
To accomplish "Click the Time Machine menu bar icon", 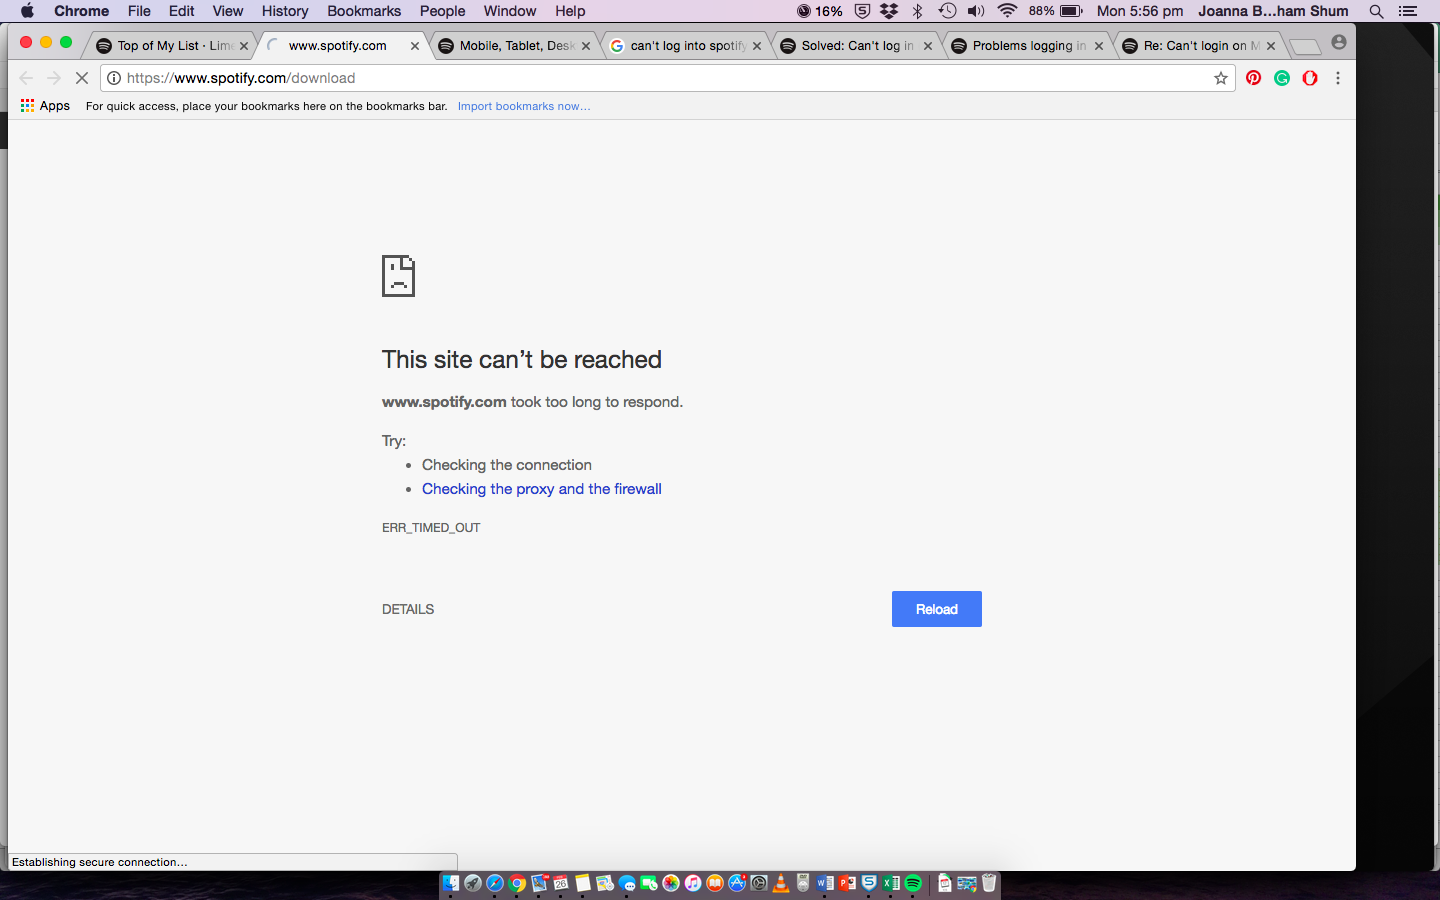I will (947, 11).
